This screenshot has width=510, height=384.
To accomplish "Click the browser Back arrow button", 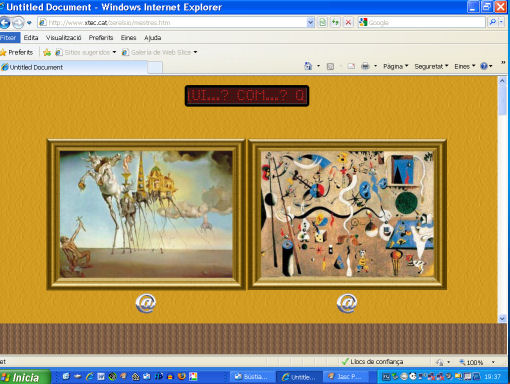I will click(x=4, y=23).
